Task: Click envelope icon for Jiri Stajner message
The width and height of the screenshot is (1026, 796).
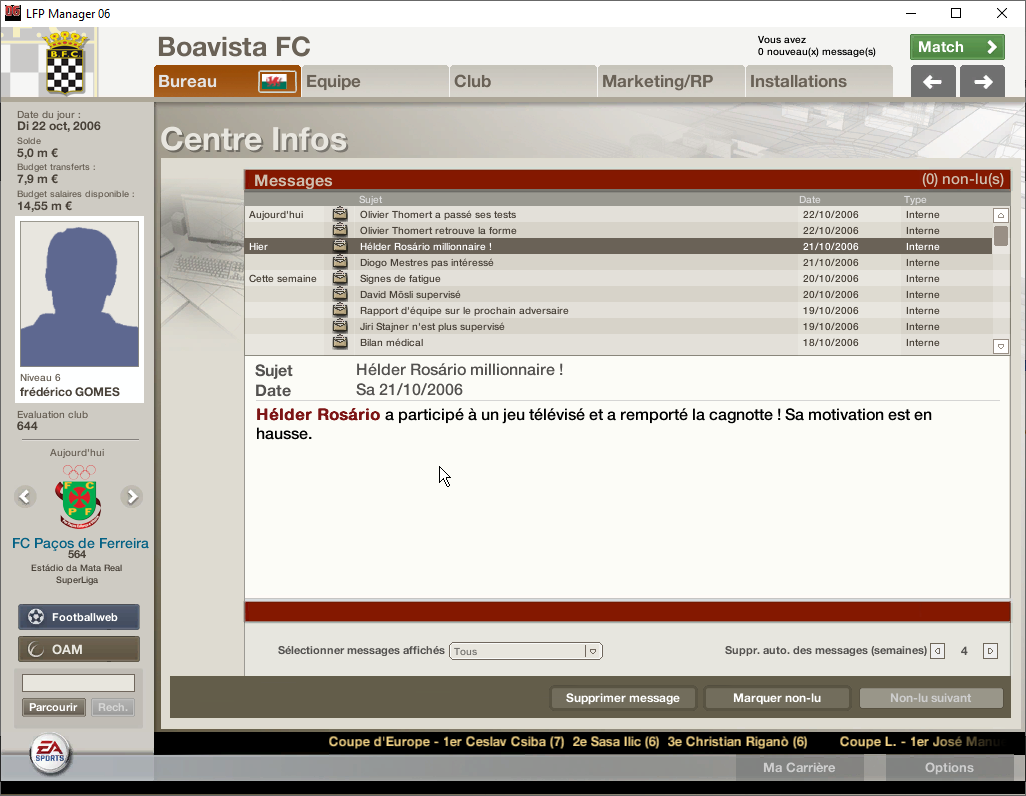Action: pos(340,326)
